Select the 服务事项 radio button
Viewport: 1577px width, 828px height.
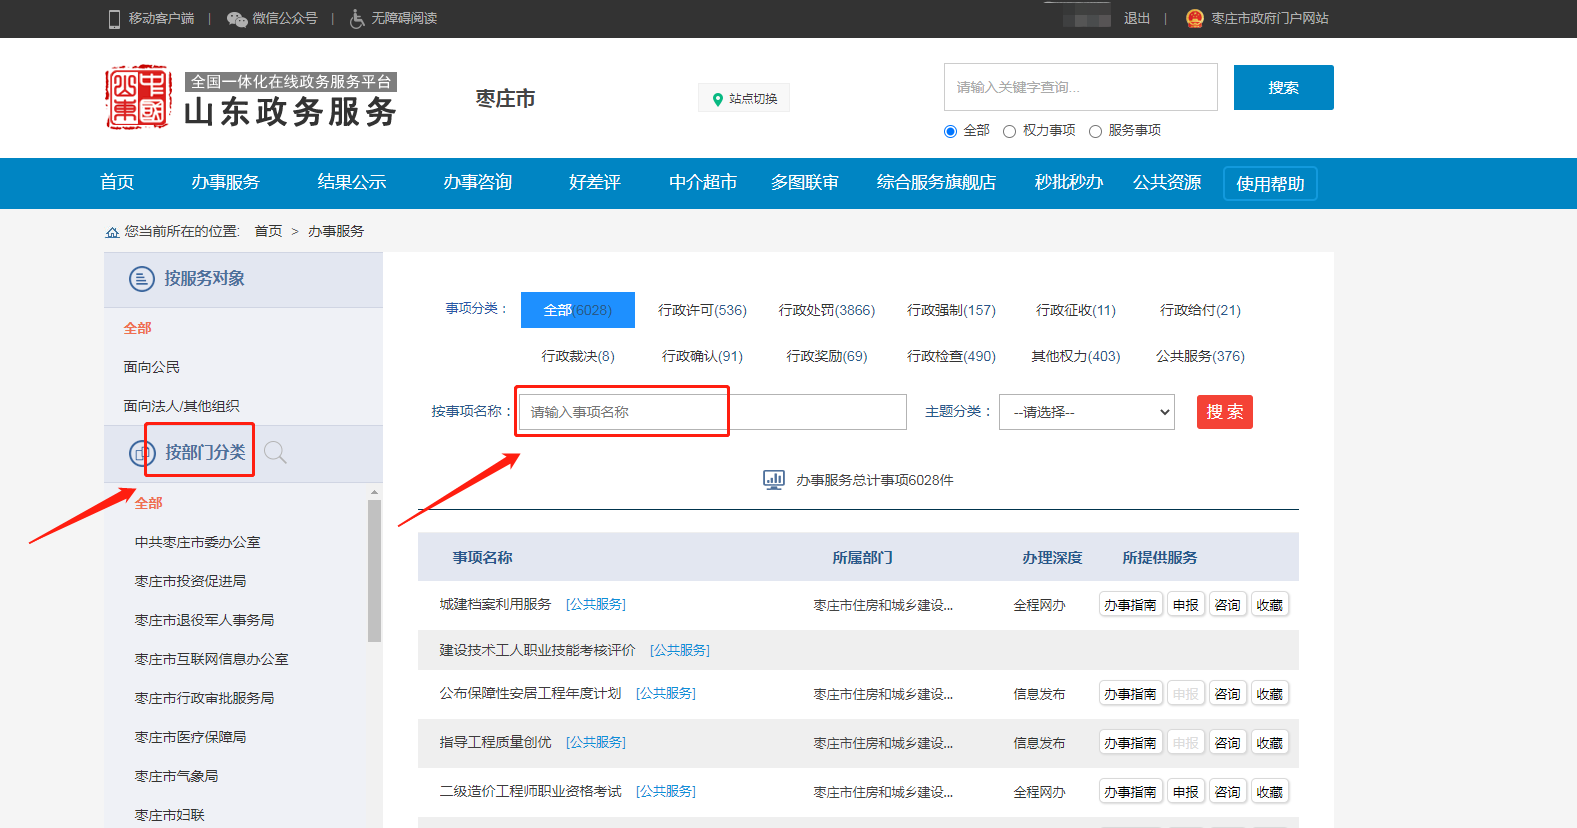[x=1095, y=131]
